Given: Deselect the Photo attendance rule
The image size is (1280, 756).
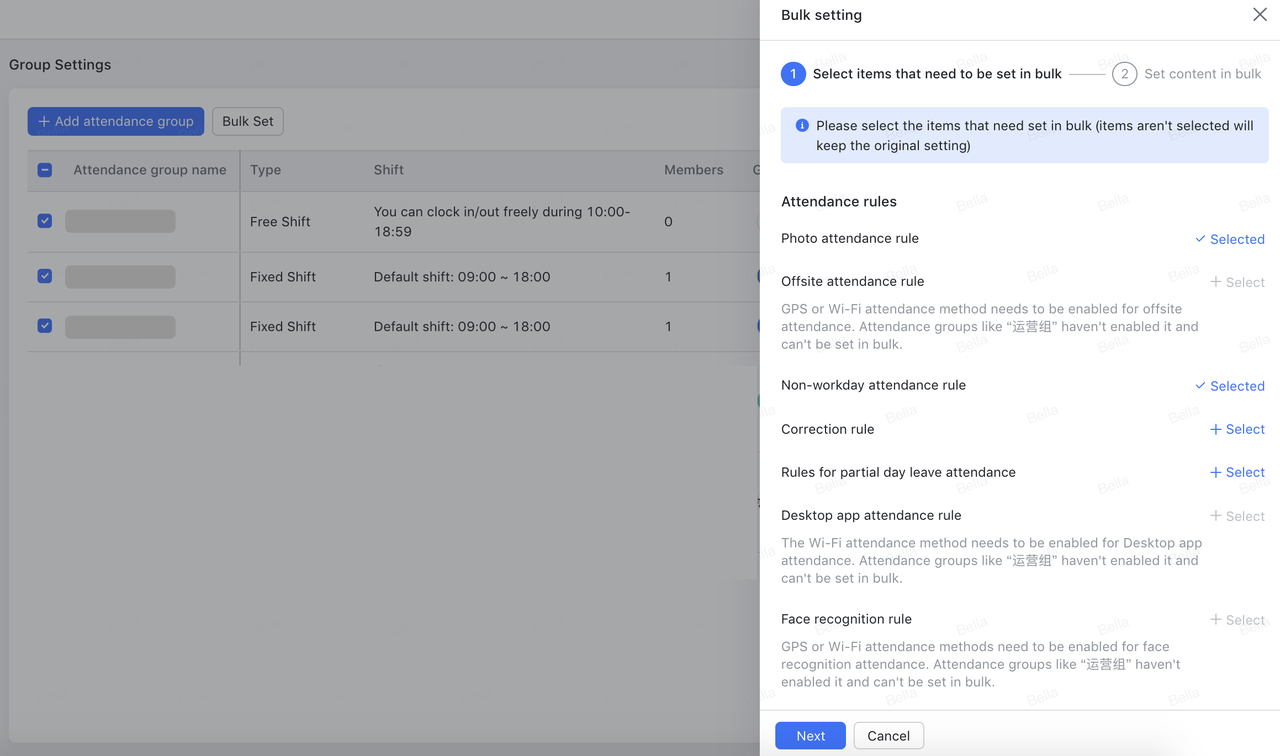Looking at the screenshot, I should click(1230, 239).
